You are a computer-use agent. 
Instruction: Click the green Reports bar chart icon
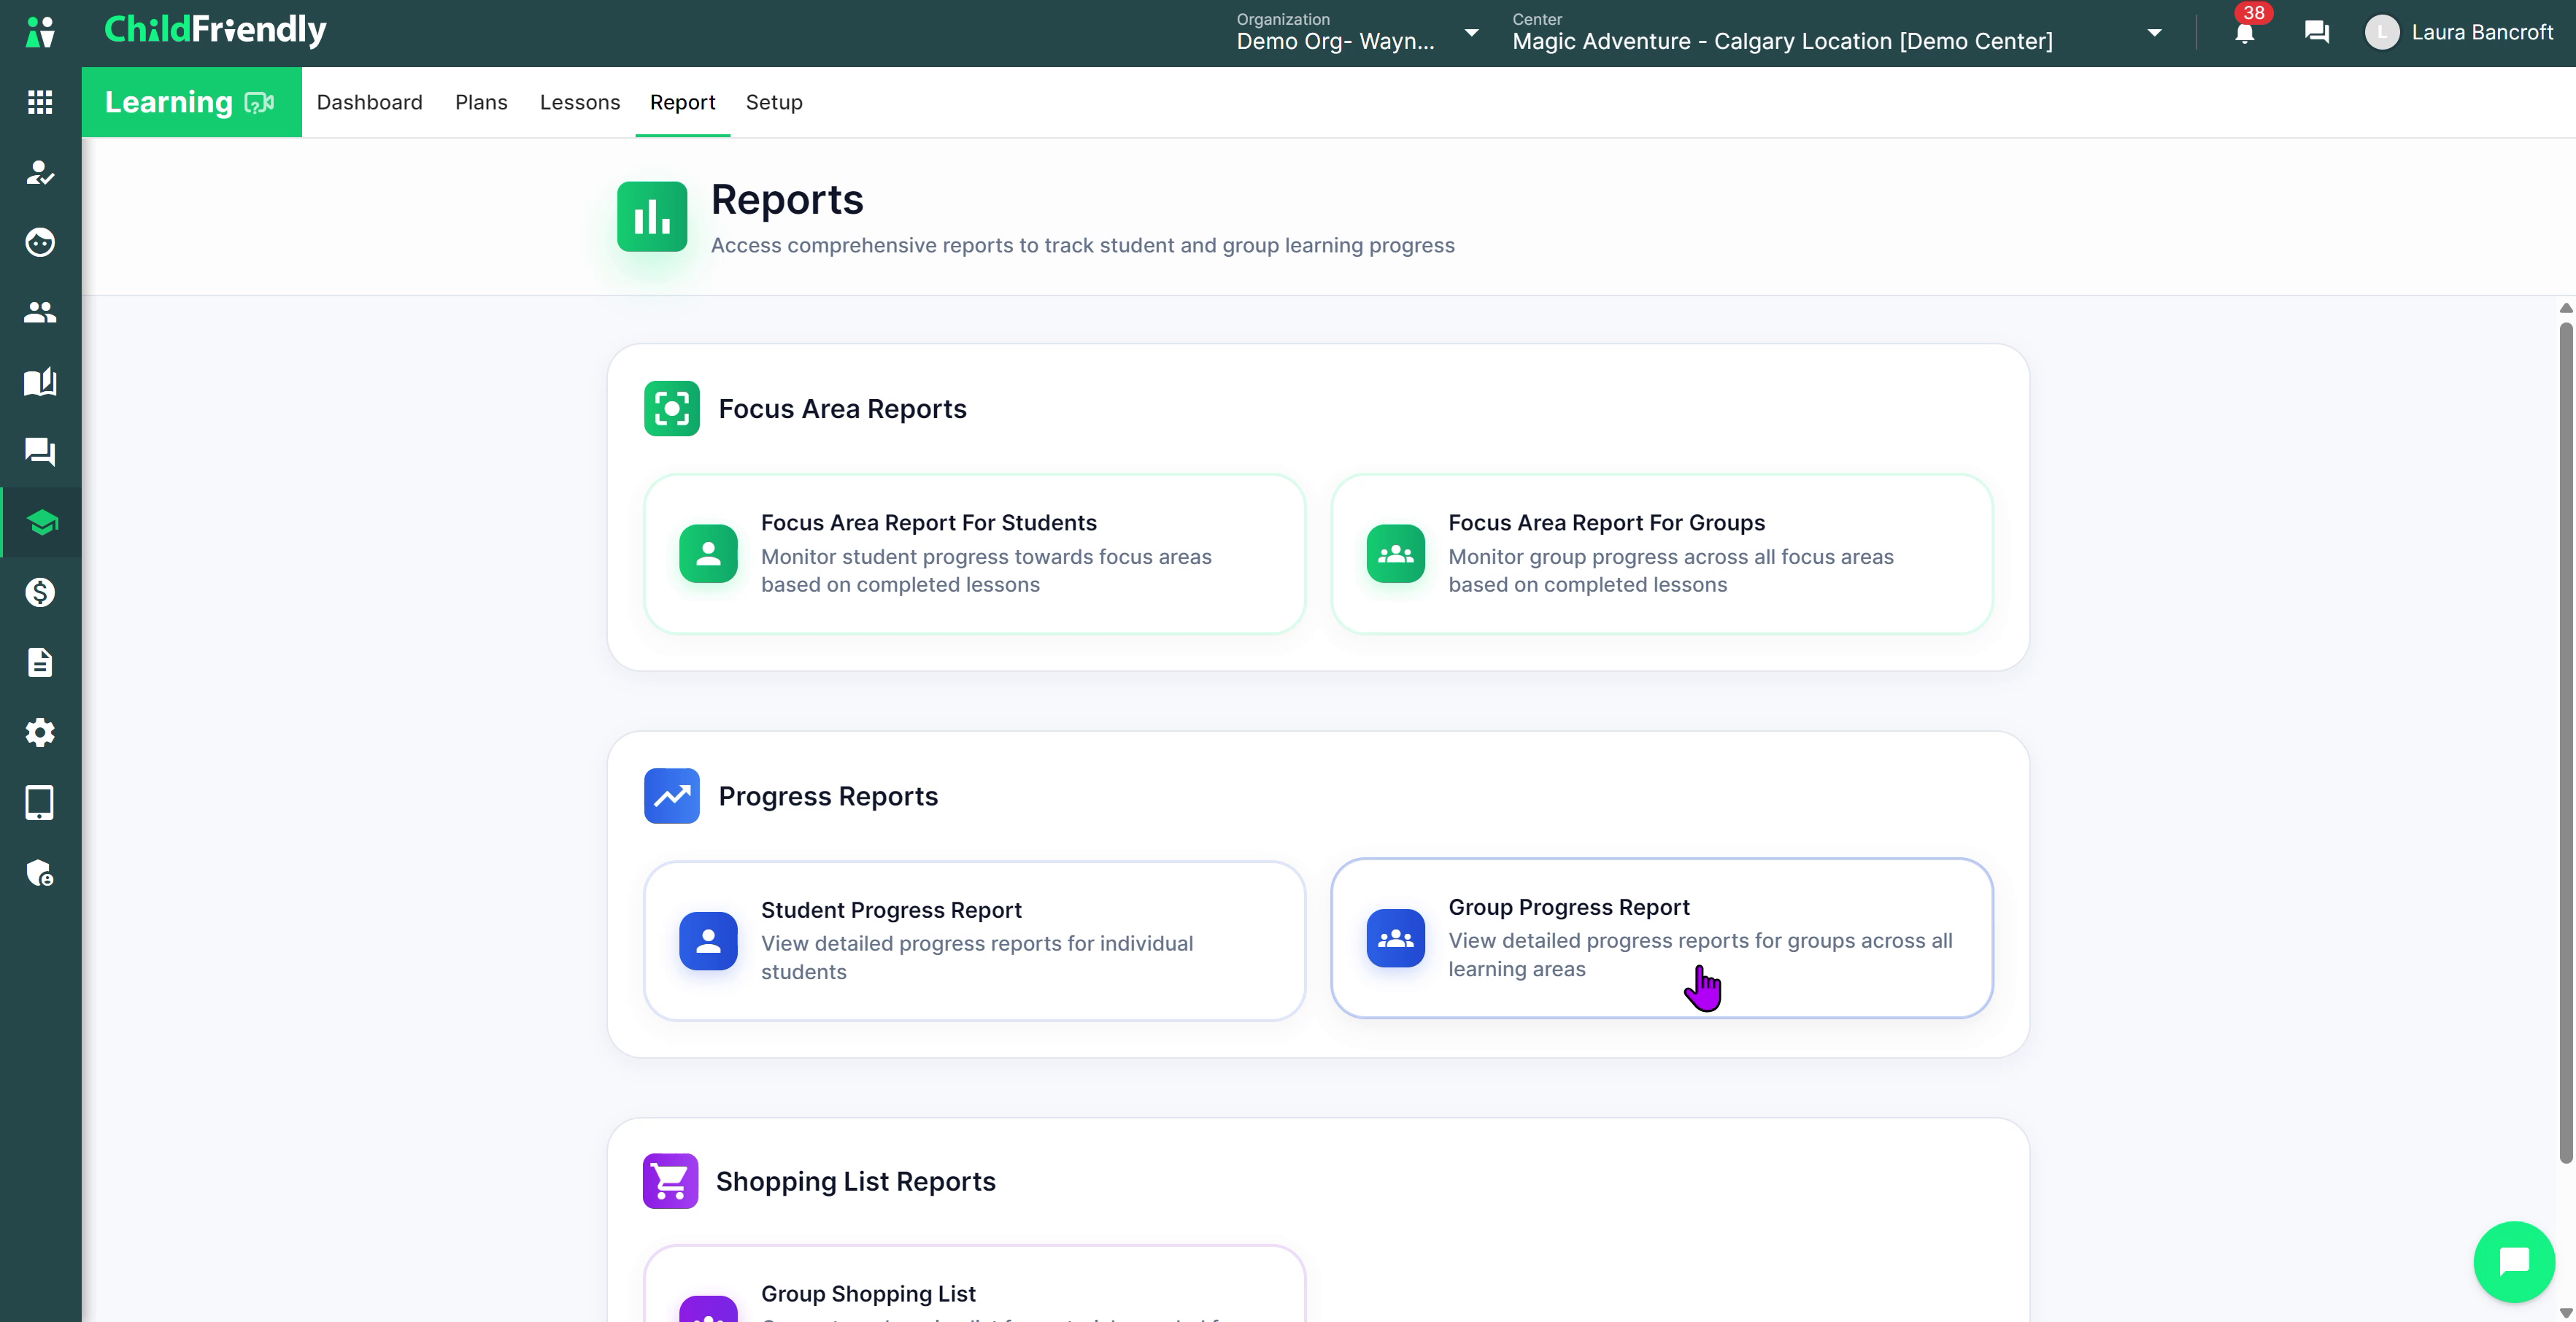pos(652,216)
